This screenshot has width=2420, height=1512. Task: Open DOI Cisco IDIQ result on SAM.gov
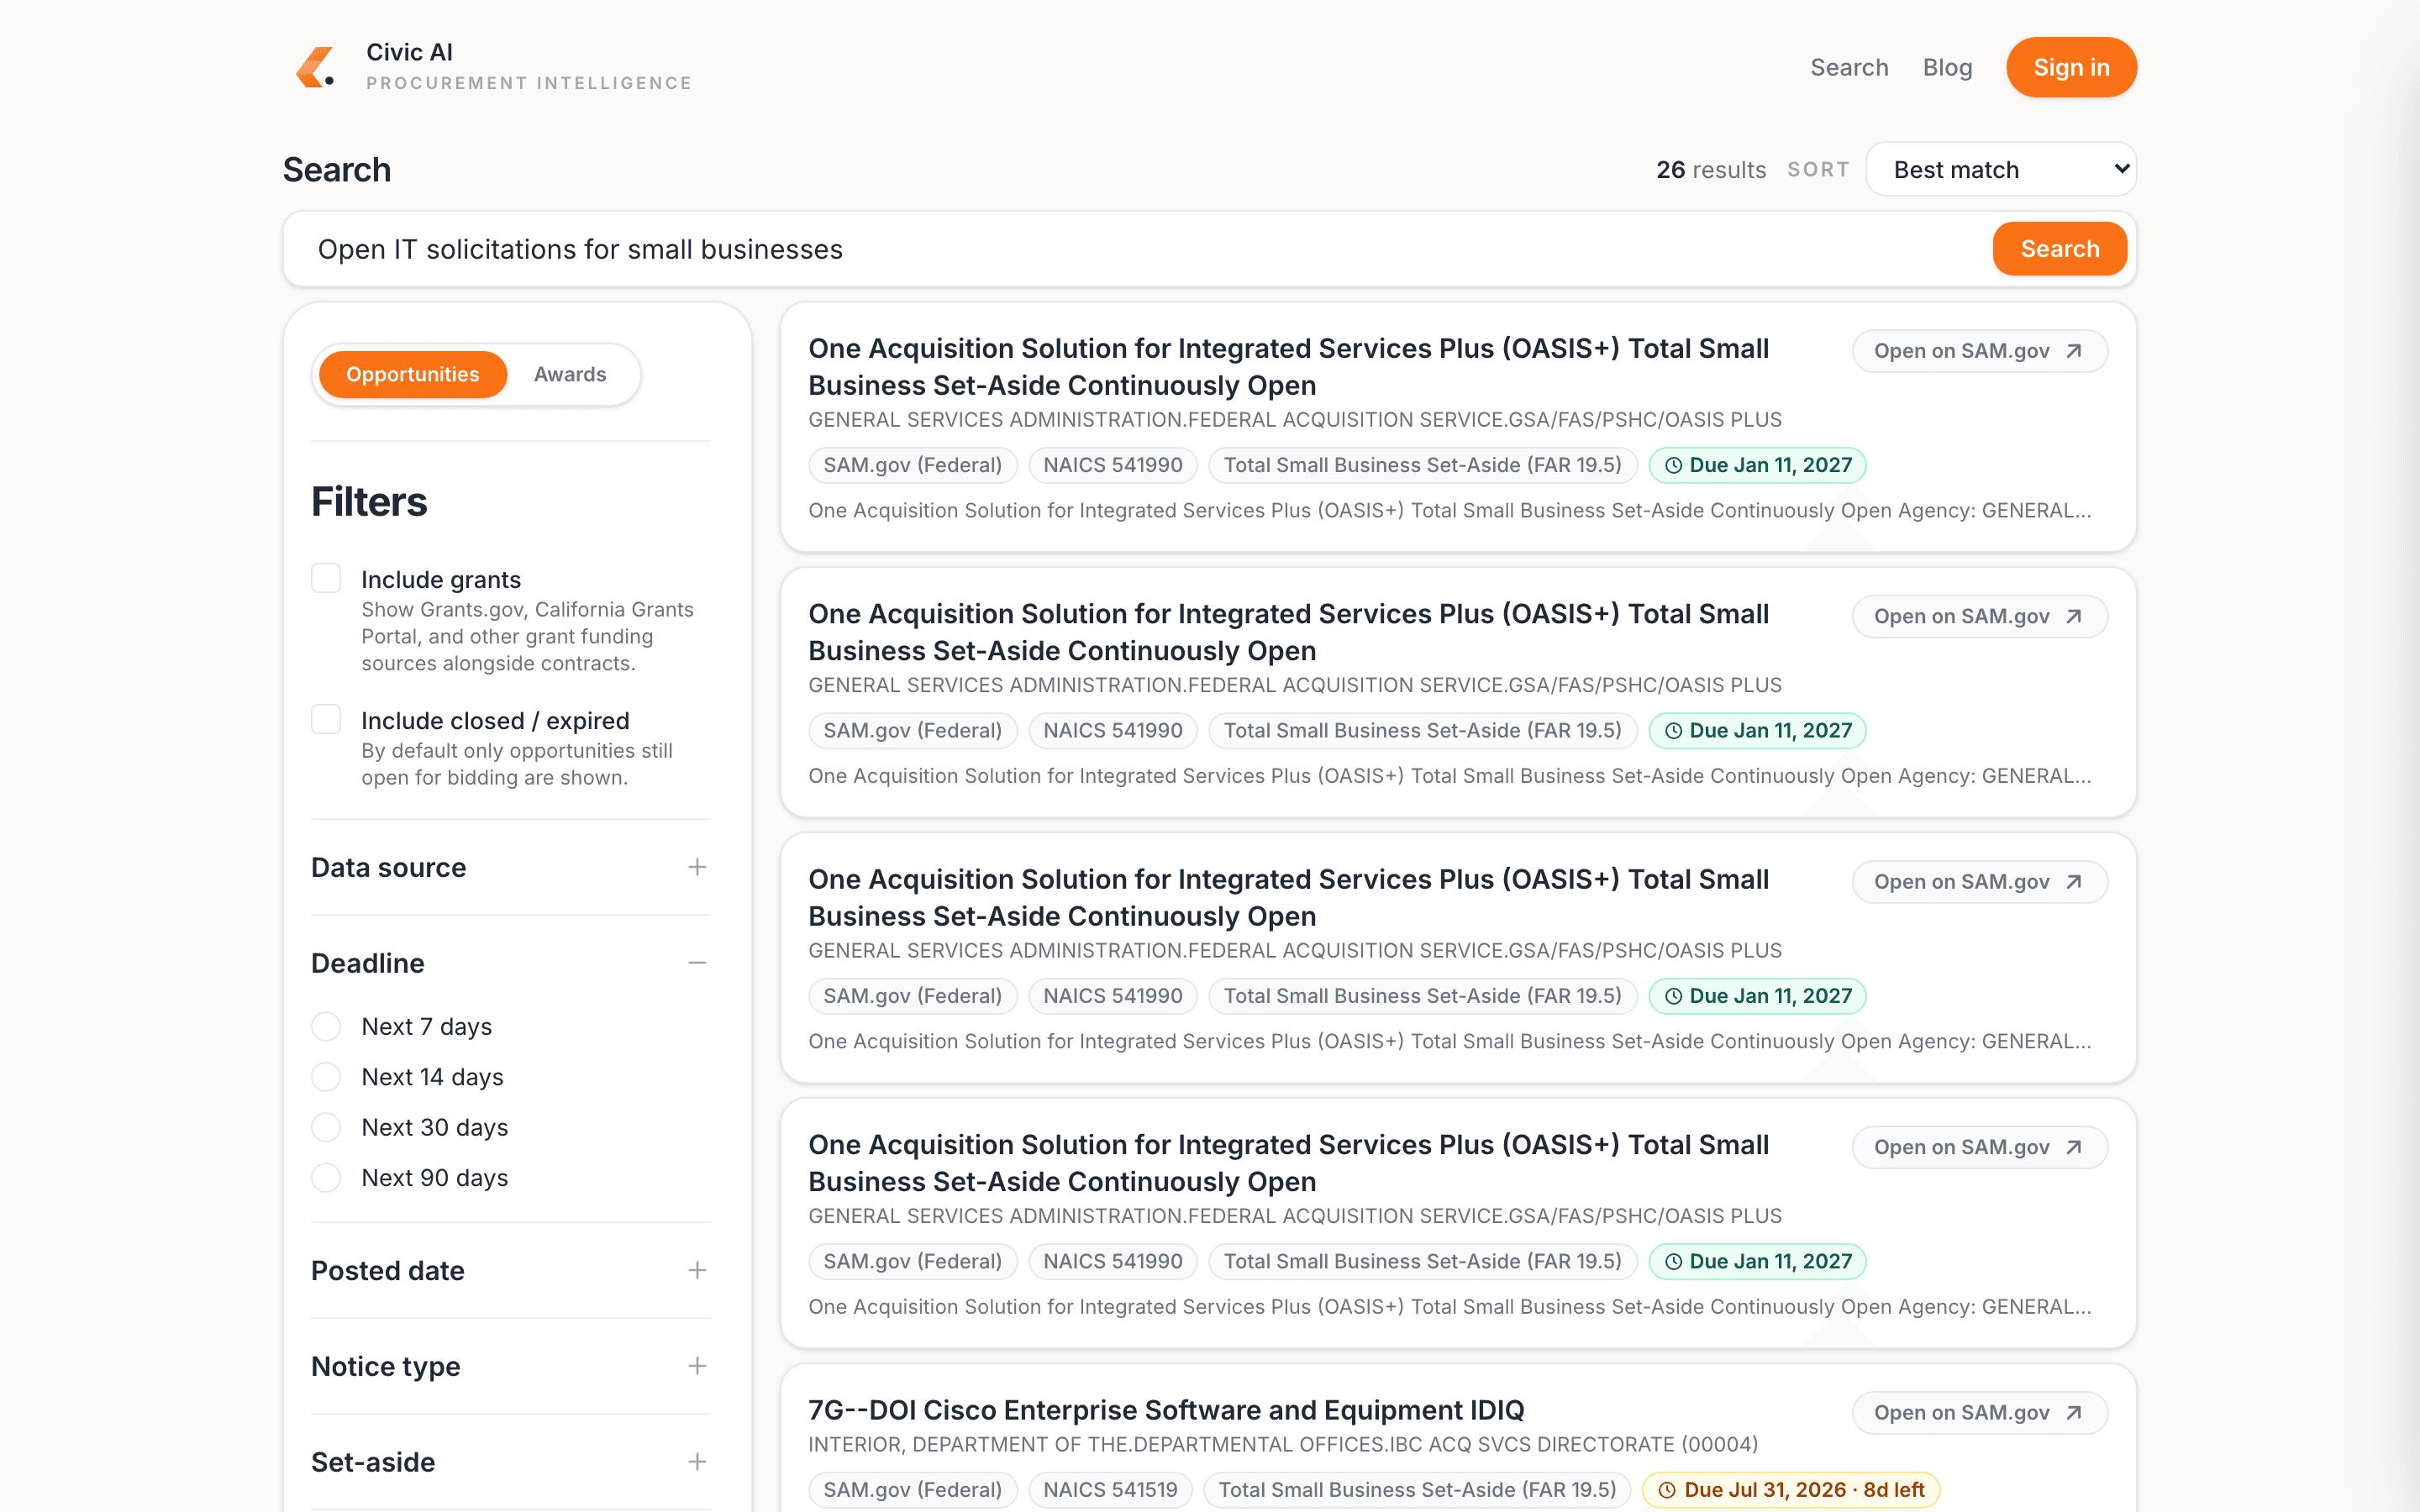(x=1979, y=1412)
